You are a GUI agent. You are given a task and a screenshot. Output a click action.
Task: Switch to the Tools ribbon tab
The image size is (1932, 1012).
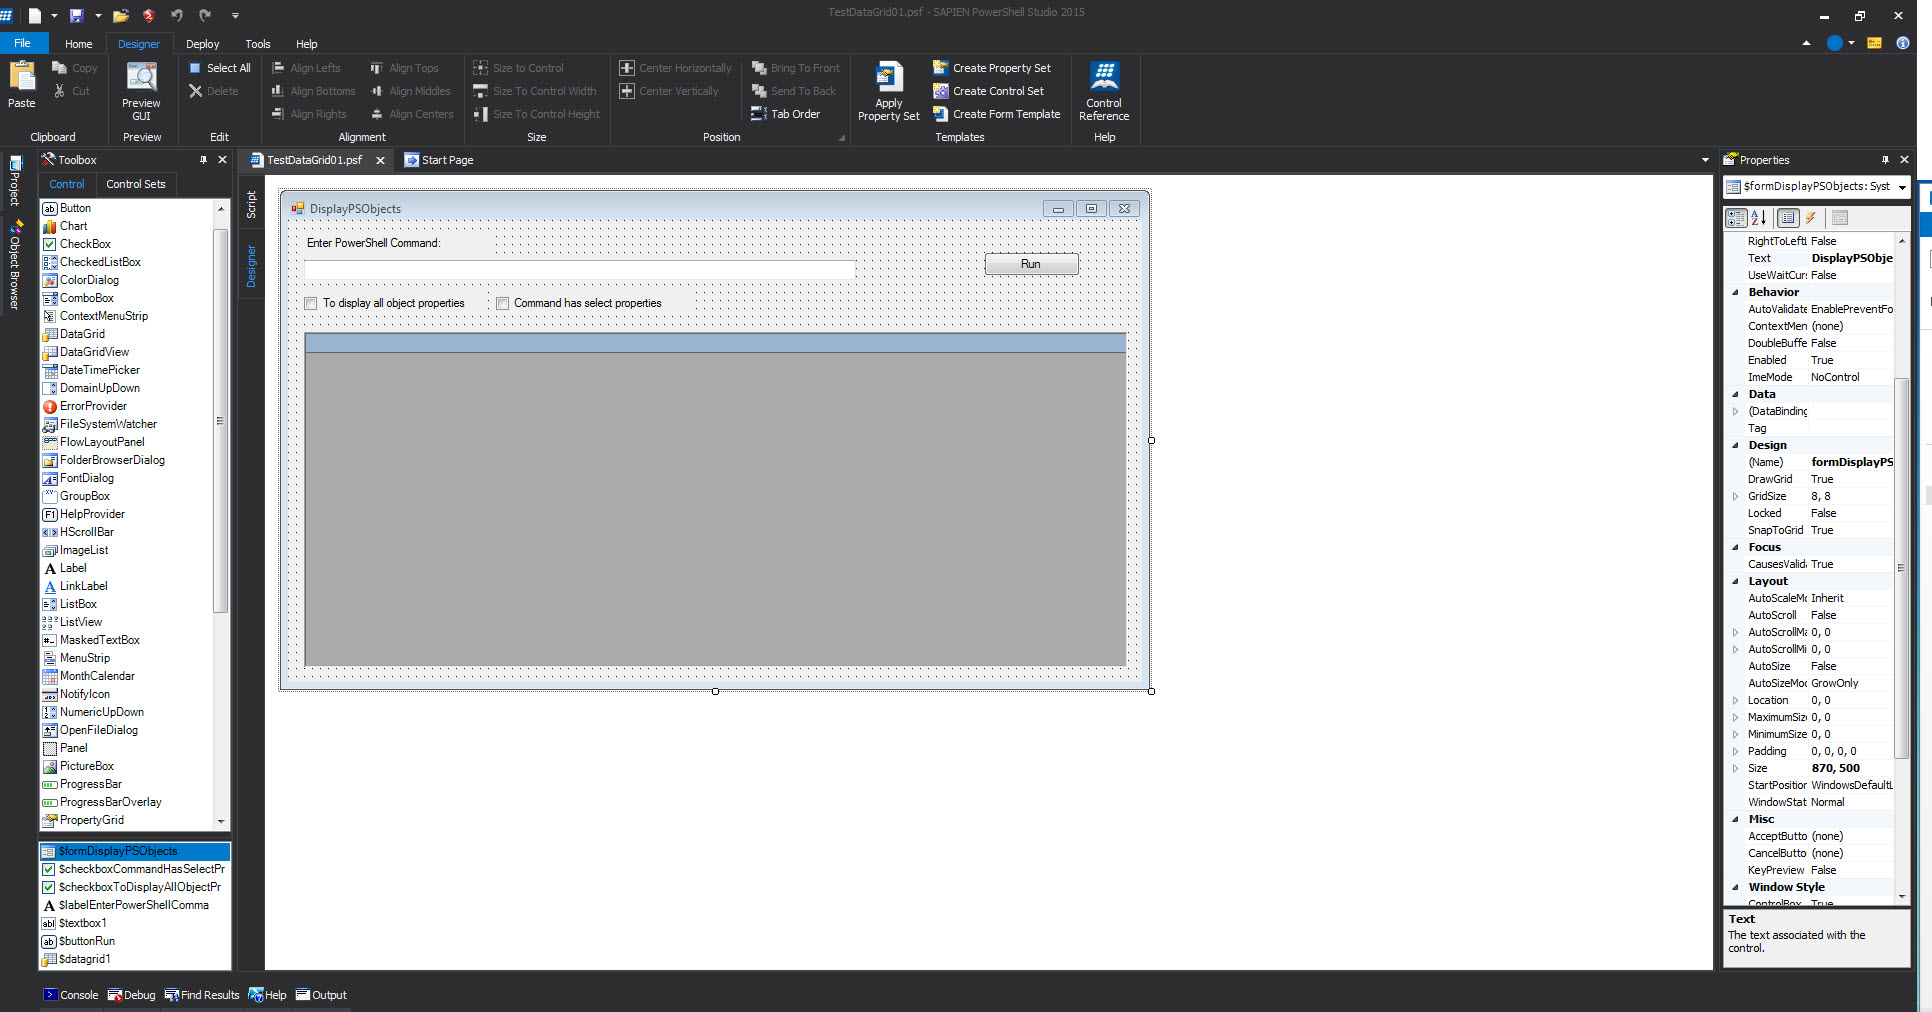click(258, 44)
